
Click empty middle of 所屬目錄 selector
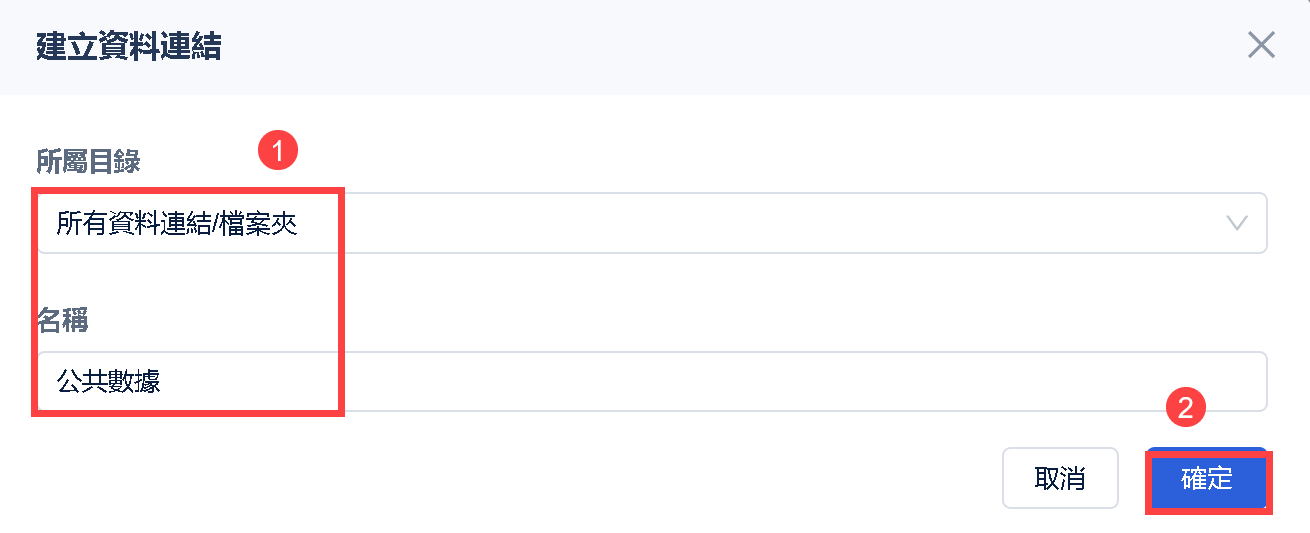pos(750,223)
